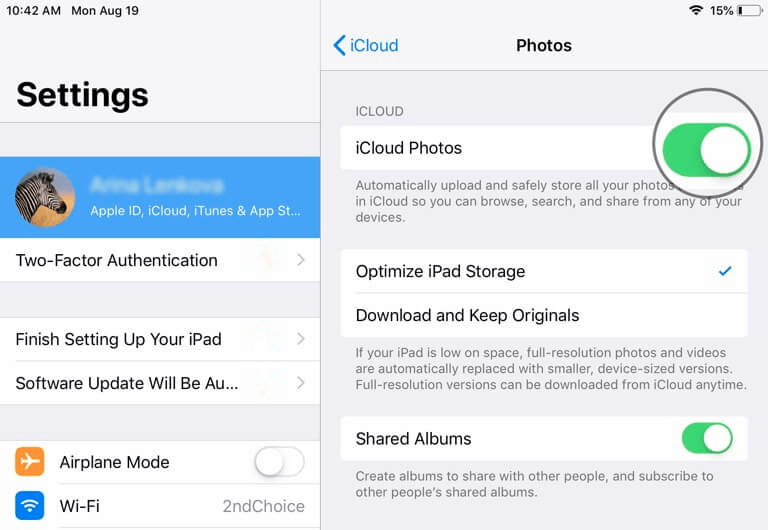
Task: Tap the 10:42 AM clock in status bar
Action: pyautogui.click(x=33, y=10)
